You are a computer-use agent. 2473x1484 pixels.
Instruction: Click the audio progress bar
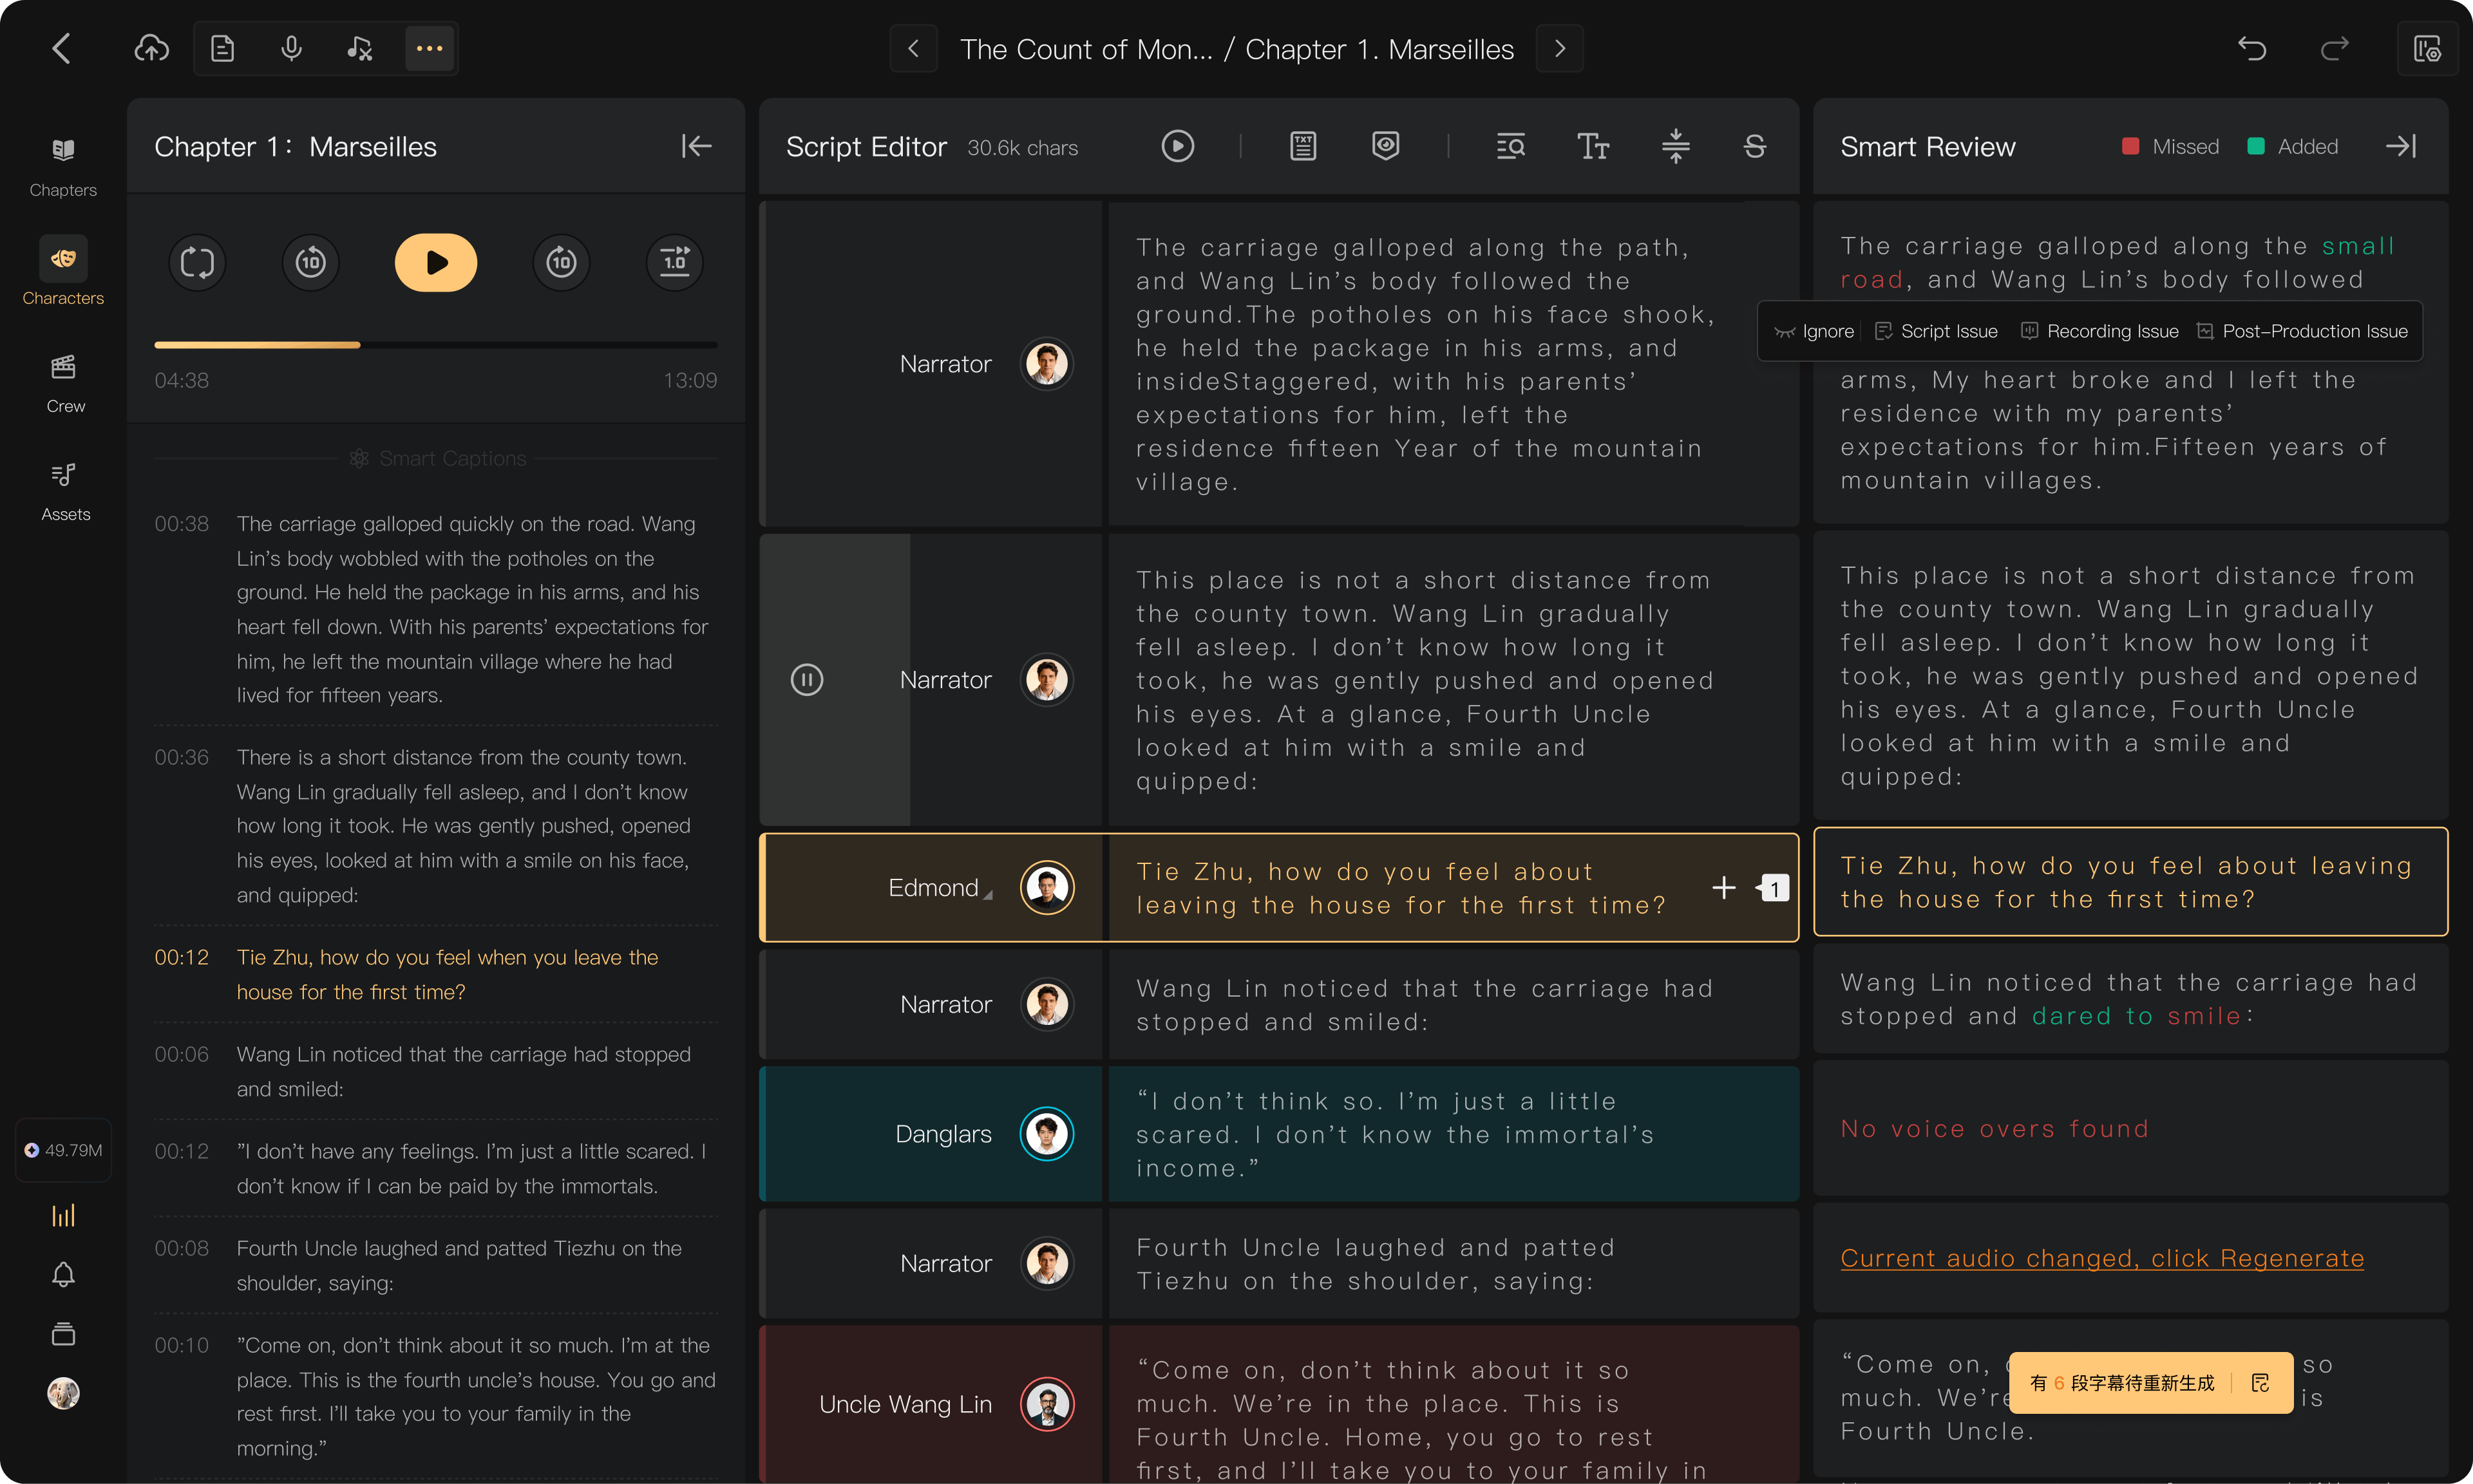(436, 344)
